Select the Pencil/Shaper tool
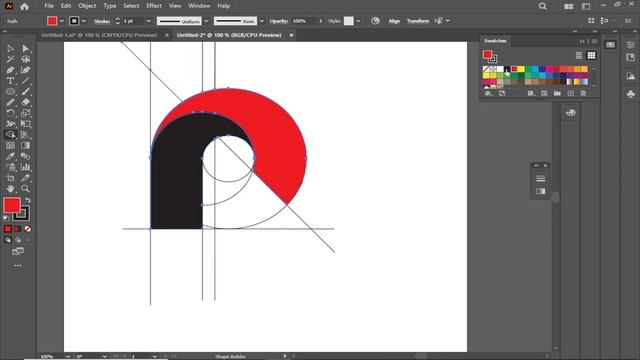Viewport: 640px width, 360px height. (x=10, y=102)
